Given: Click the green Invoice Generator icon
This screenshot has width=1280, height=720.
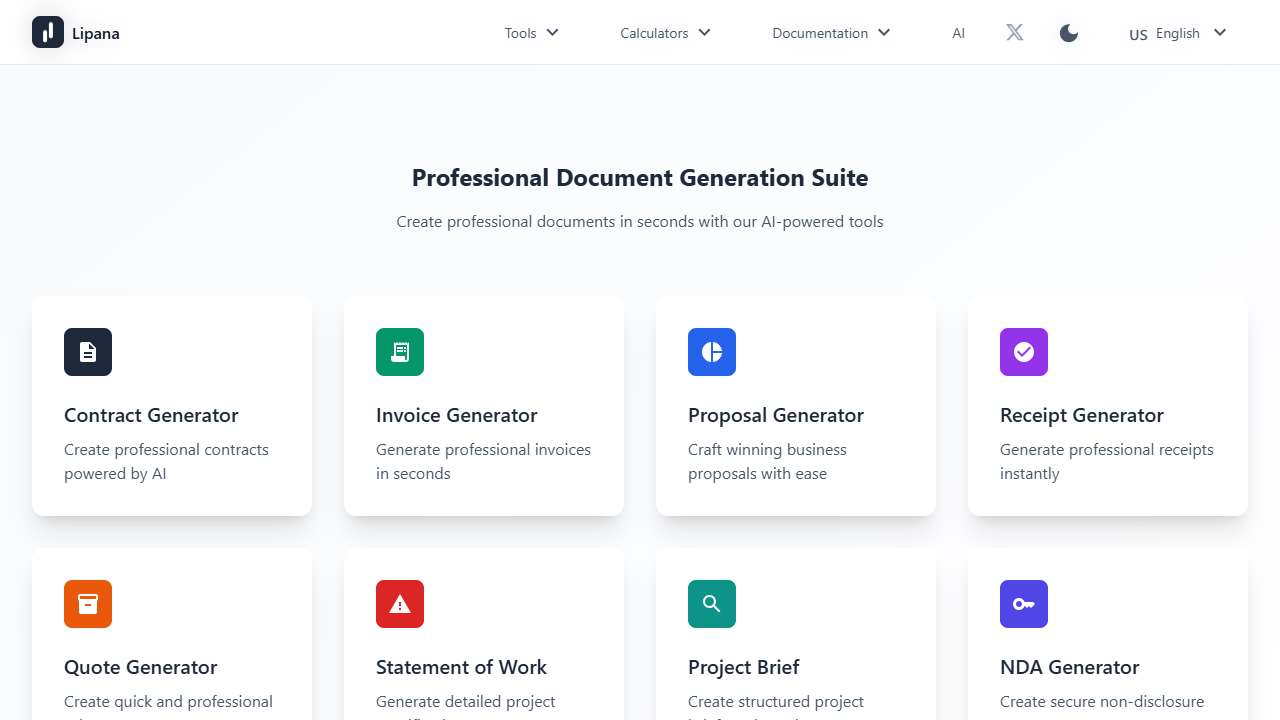Looking at the screenshot, I should point(400,352).
